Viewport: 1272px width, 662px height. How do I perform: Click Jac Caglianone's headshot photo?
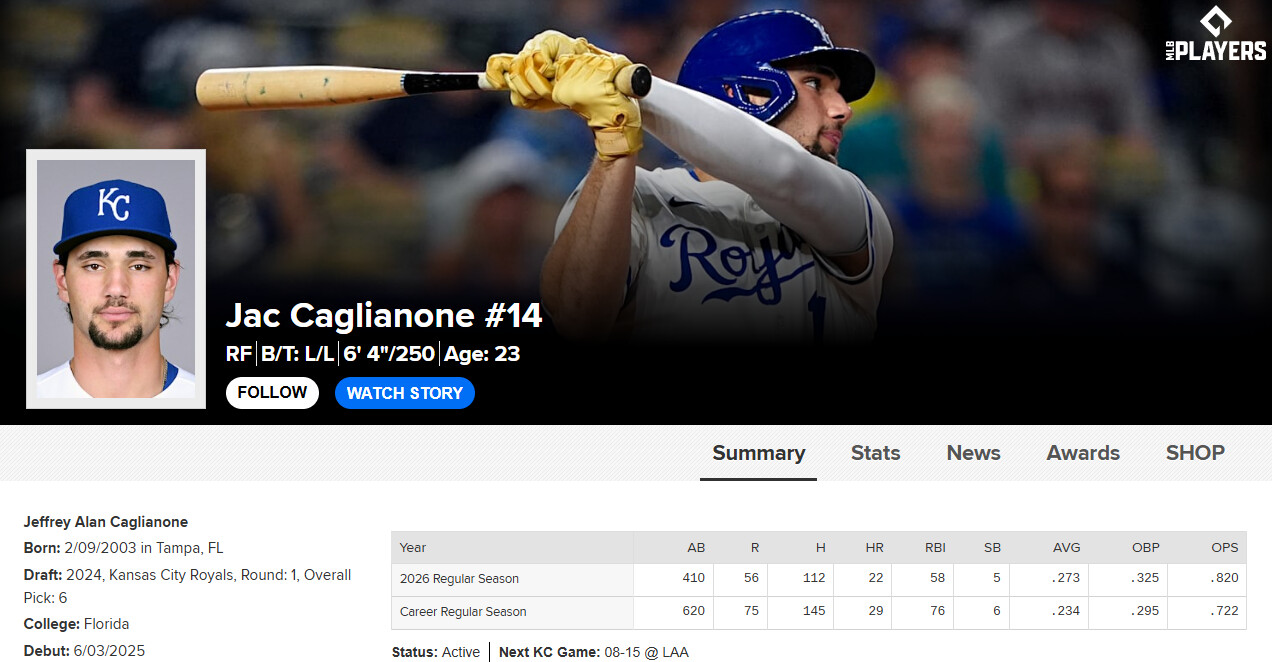(x=116, y=279)
